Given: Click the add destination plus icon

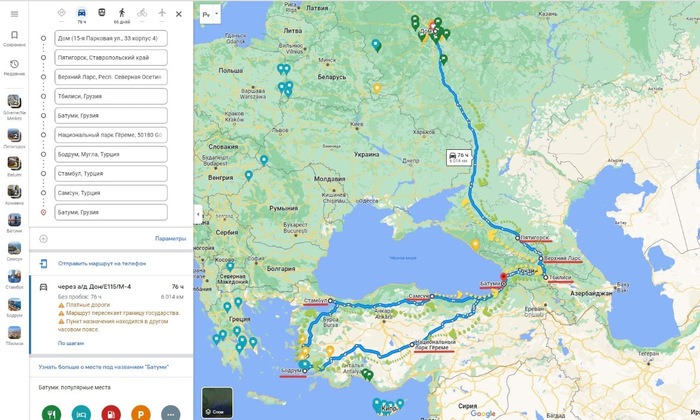Looking at the screenshot, I should tap(43, 239).
